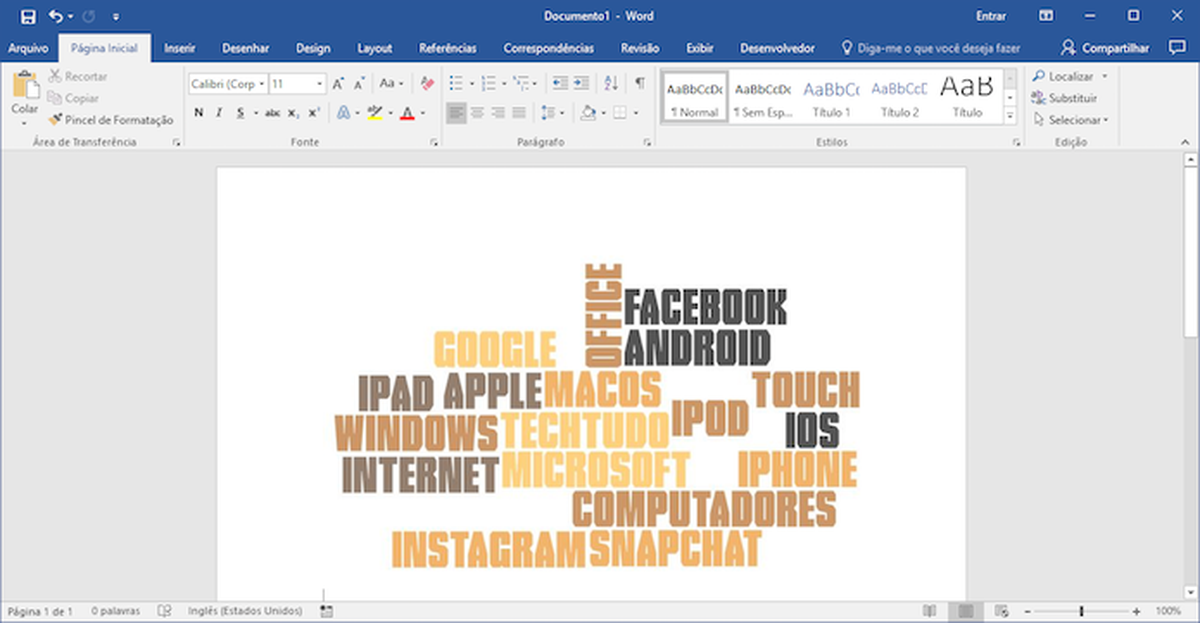Open the comments icon beside Compartilhar
Viewport: 1200px width, 623px height.
[1177, 48]
